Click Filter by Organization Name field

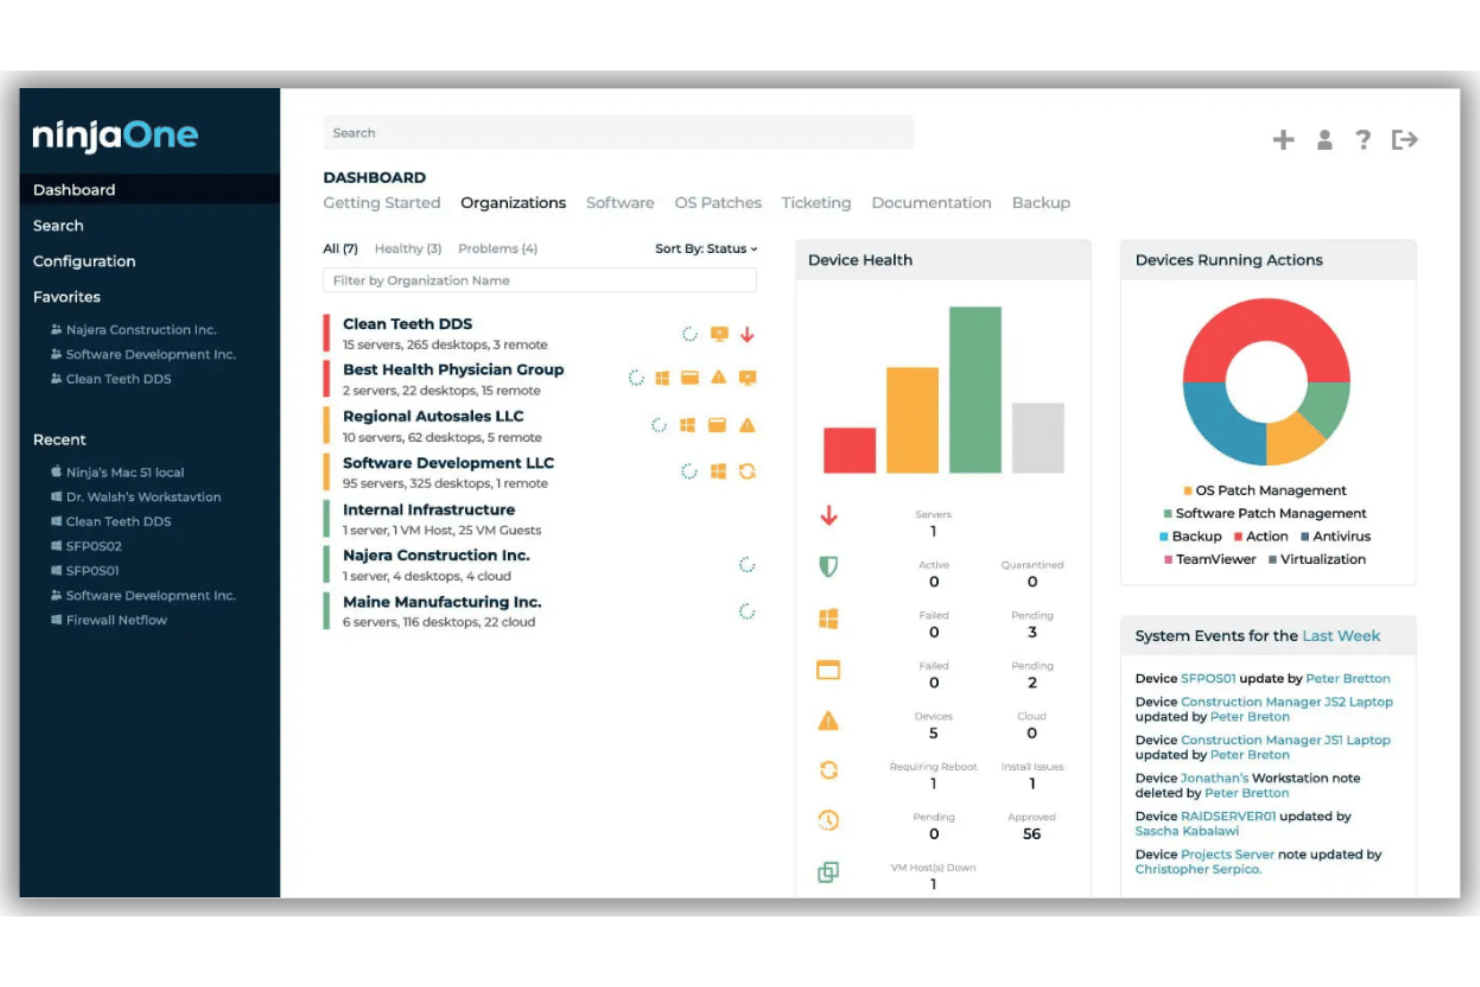coord(540,281)
